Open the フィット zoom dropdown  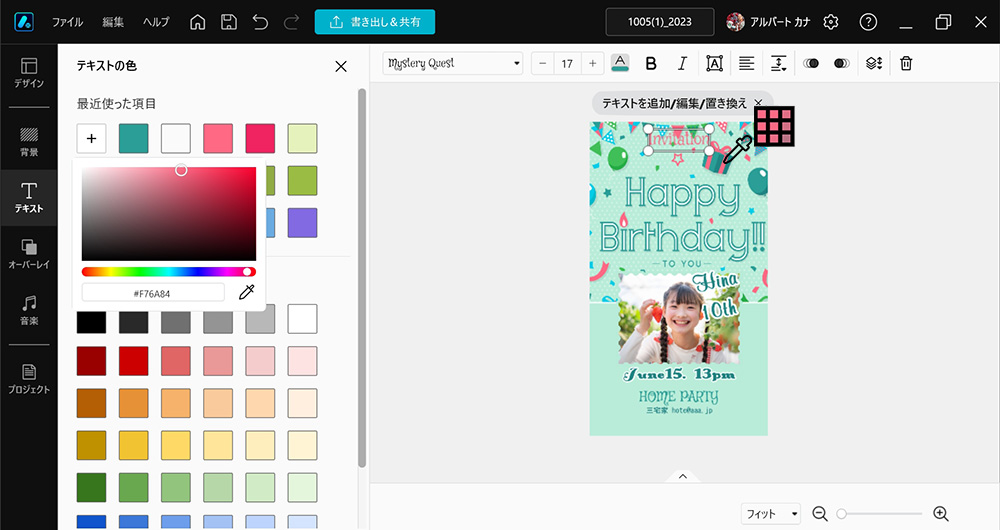(x=771, y=514)
